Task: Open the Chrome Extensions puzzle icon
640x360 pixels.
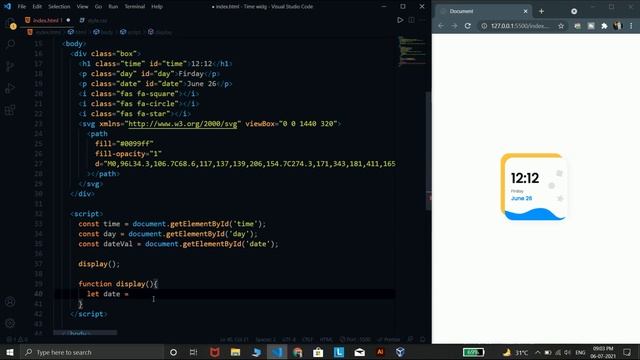Action: point(604,26)
